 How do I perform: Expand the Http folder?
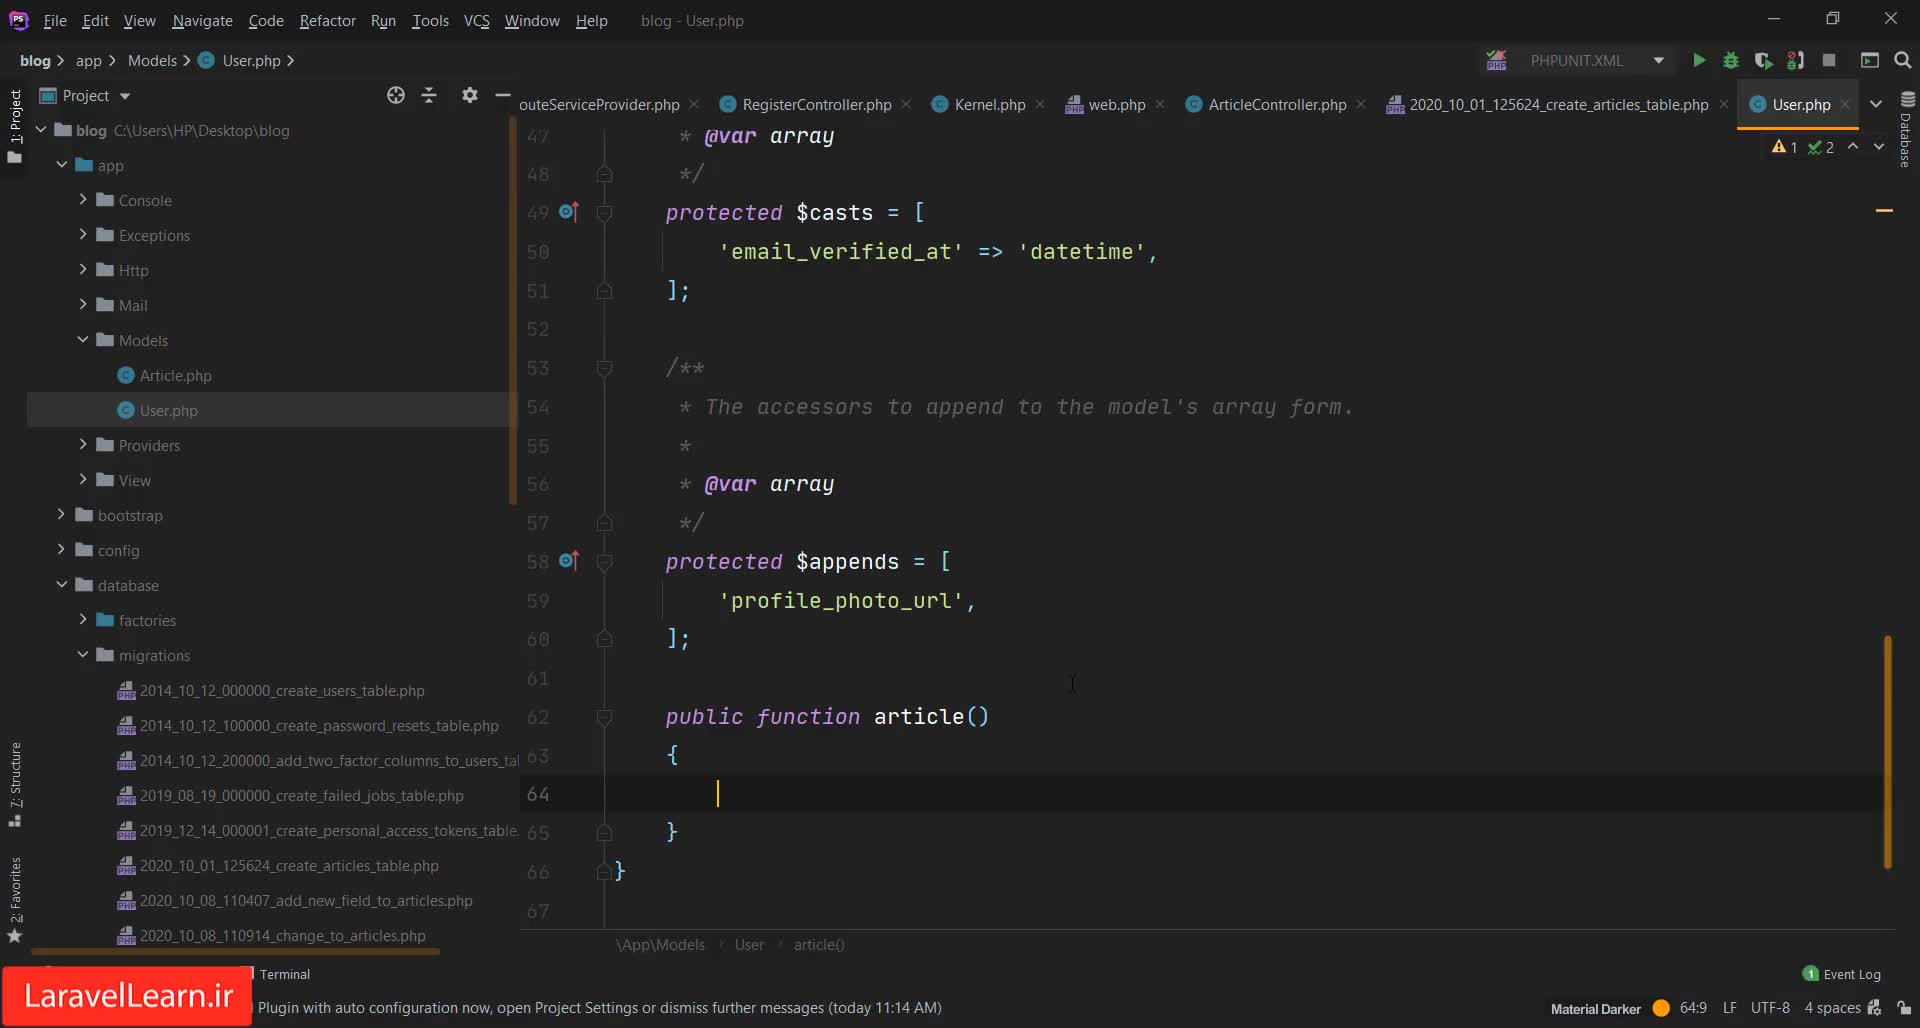pos(83,270)
